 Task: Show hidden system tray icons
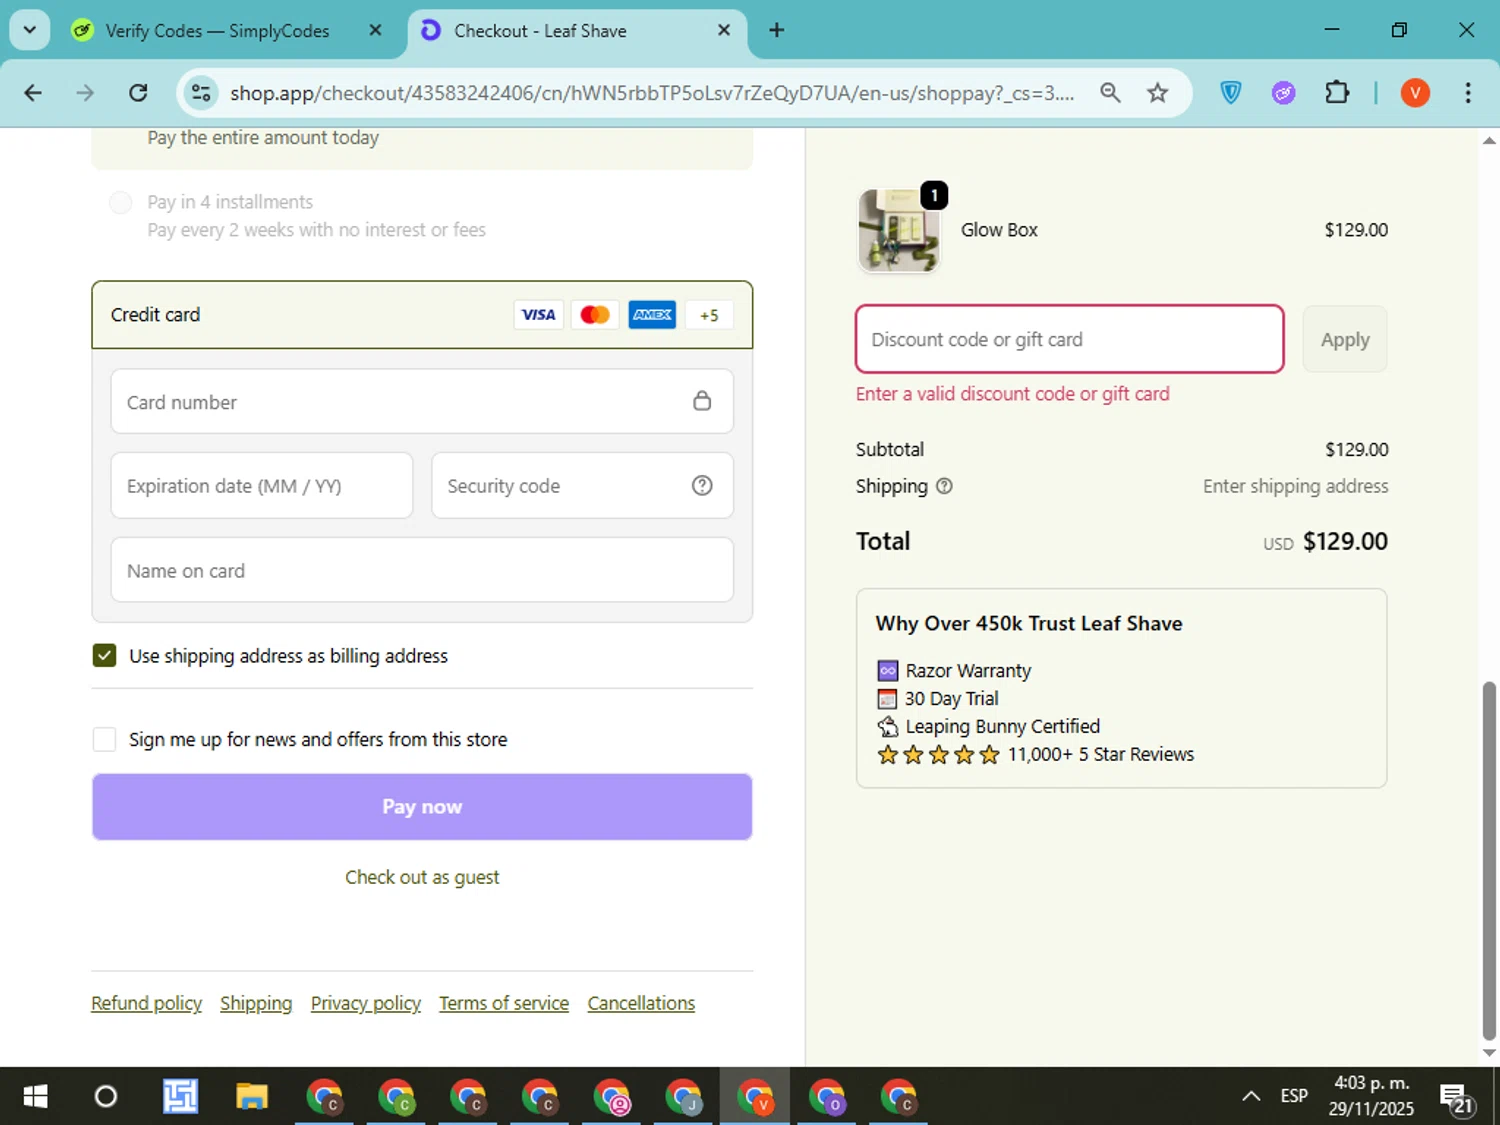[x=1250, y=1096]
